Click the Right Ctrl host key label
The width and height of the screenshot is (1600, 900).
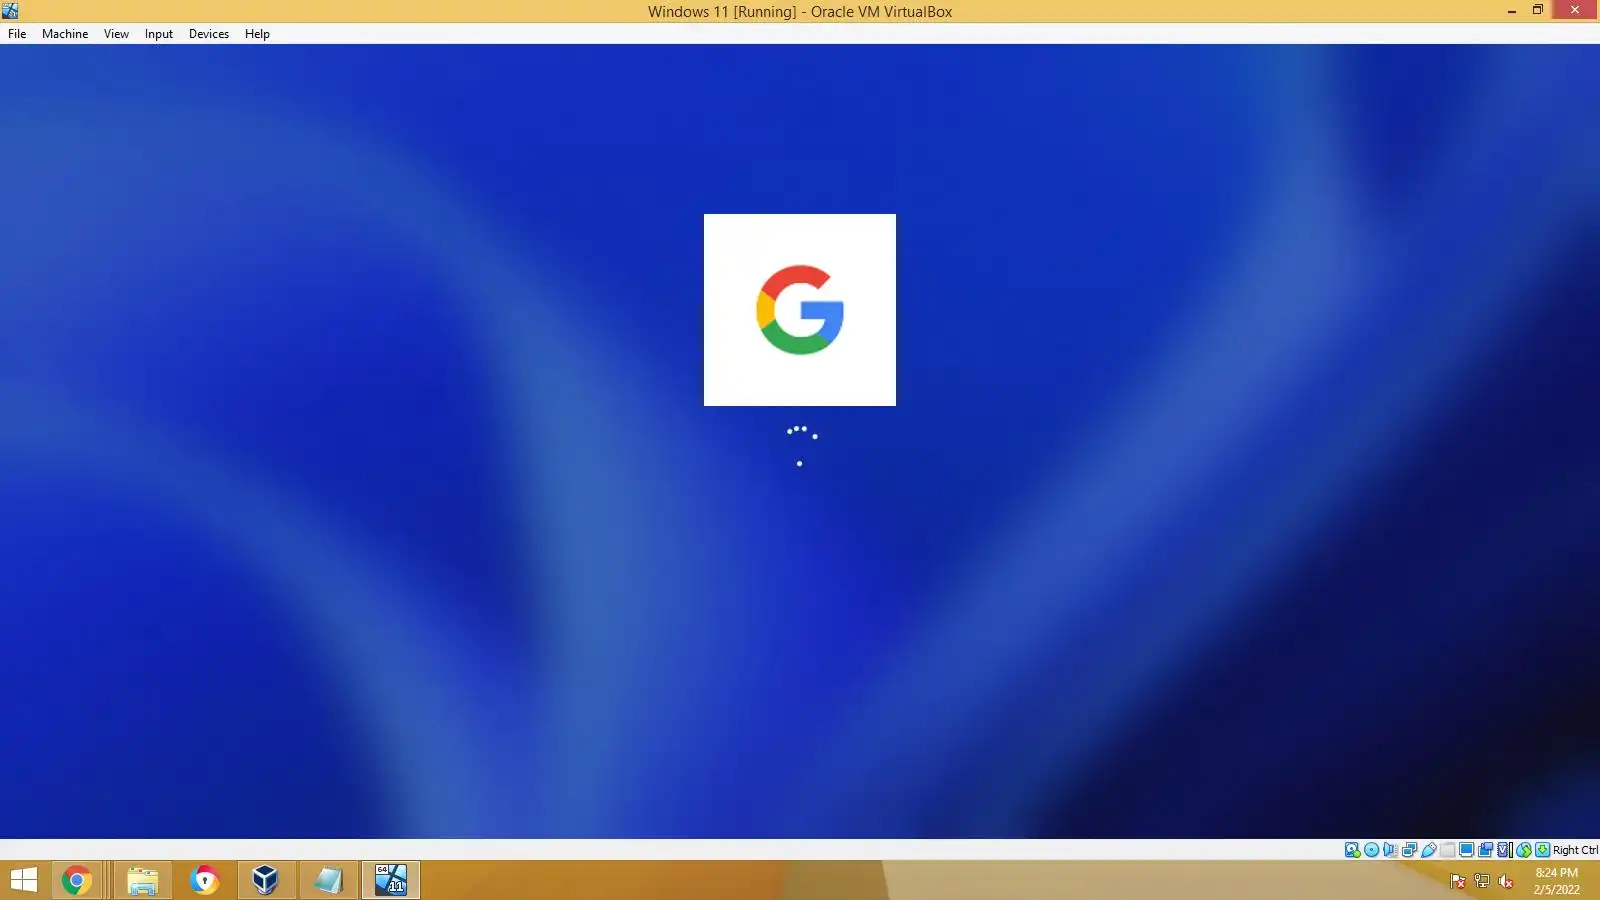[1575, 850]
